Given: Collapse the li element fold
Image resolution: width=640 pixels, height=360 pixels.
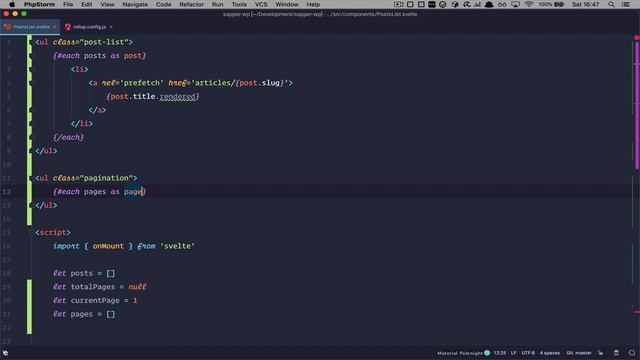Looking at the screenshot, I should tap(30, 69).
